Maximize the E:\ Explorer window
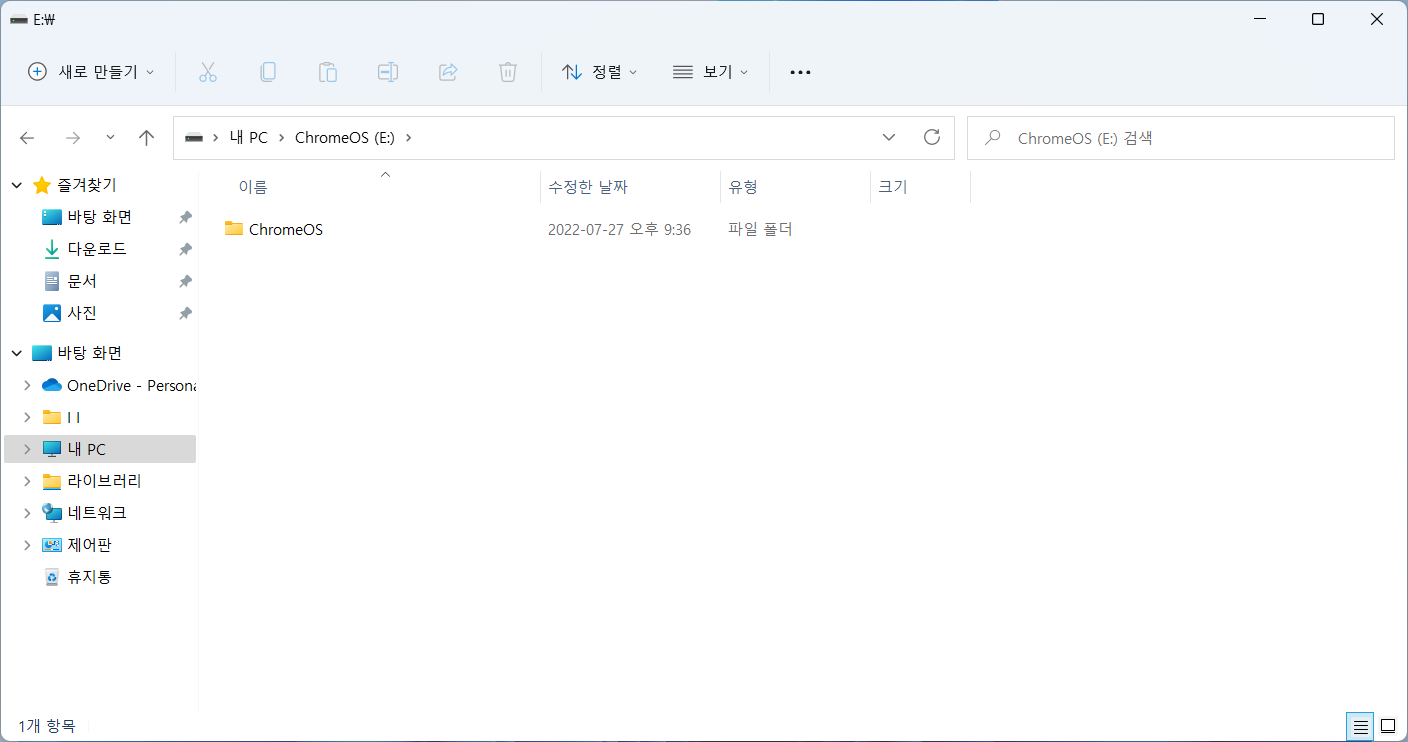 (1318, 19)
